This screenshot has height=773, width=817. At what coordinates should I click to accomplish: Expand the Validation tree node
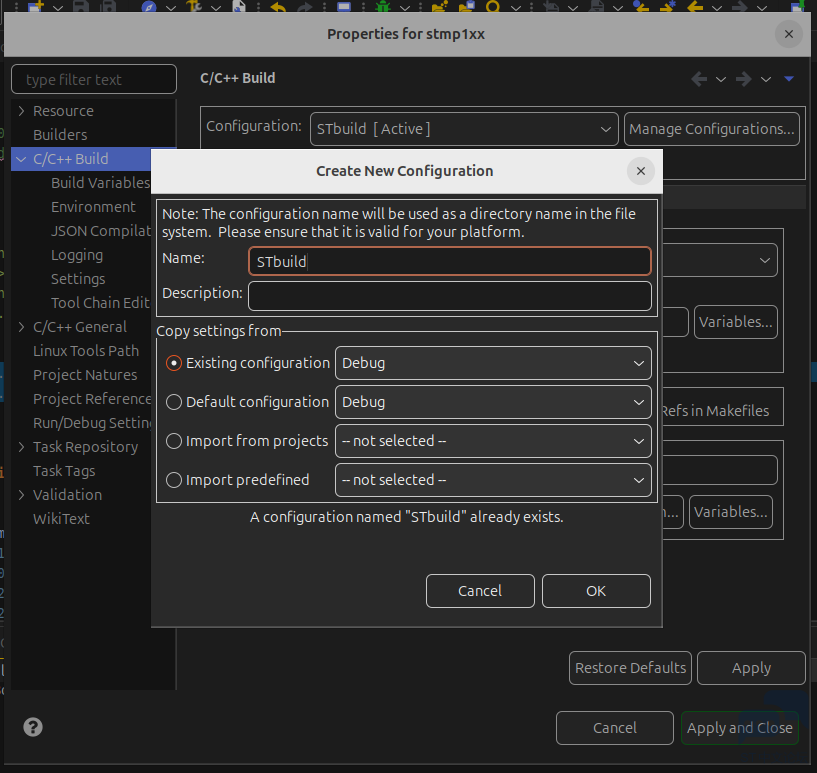21,495
